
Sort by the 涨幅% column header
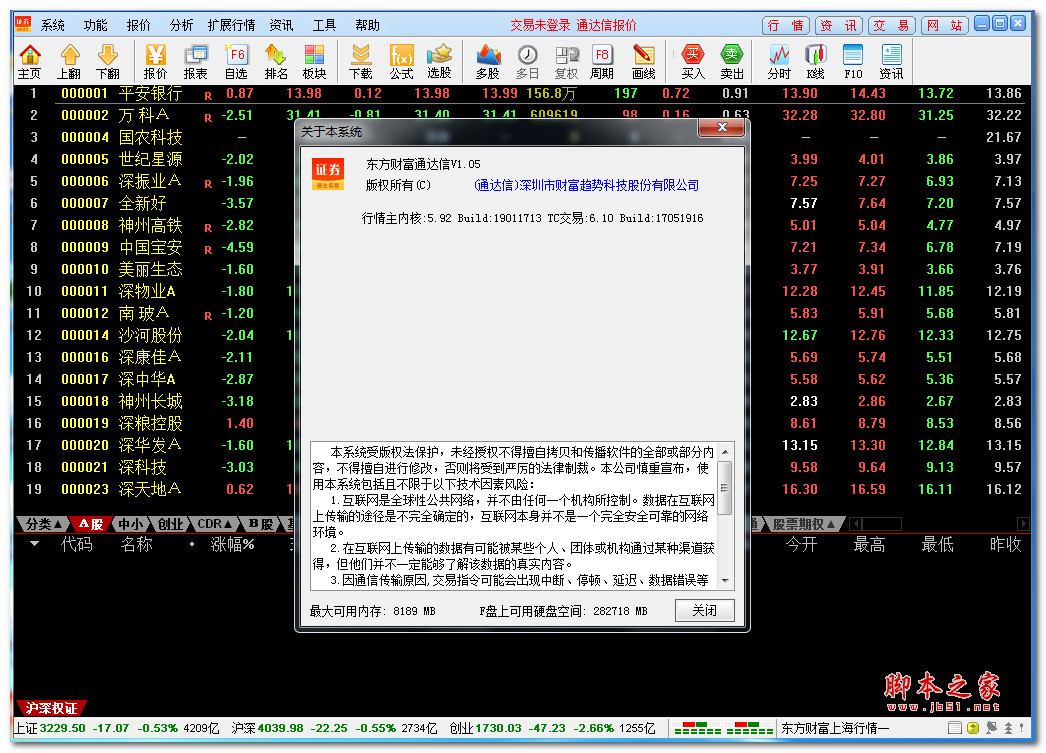point(232,544)
